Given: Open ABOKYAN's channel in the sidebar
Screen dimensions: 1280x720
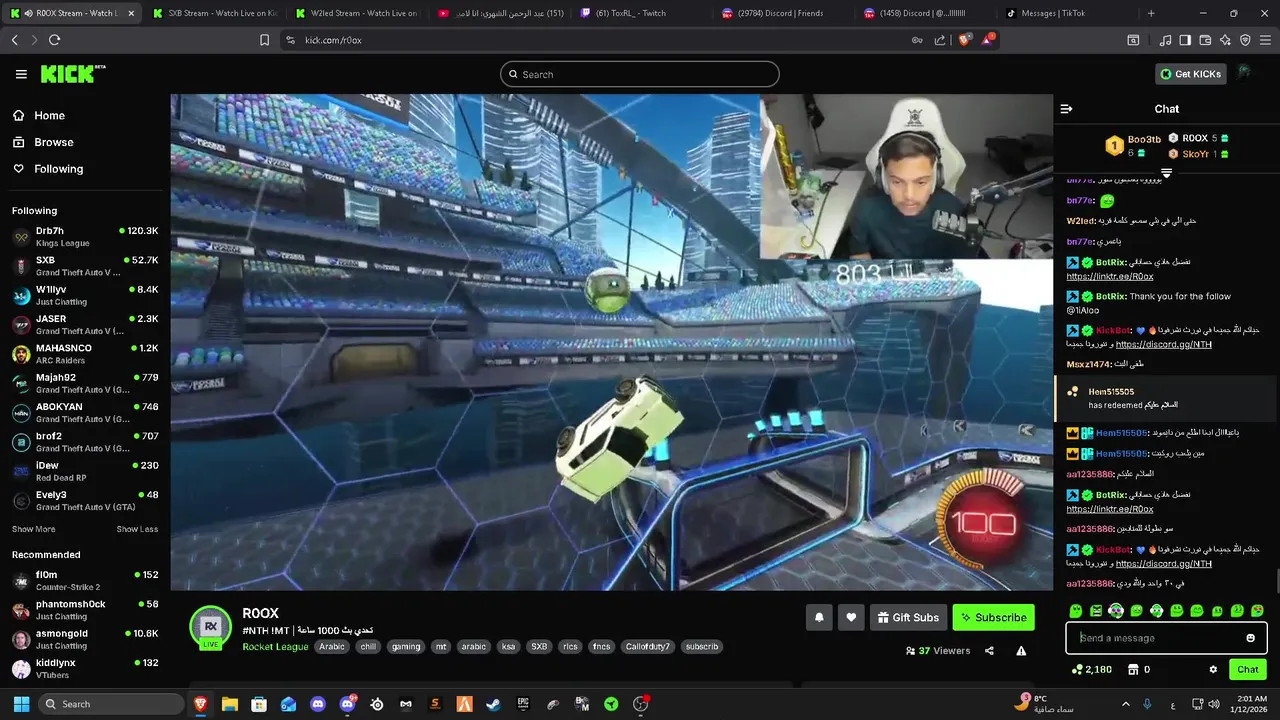Looking at the screenshot, I should (x=85, y=413).
